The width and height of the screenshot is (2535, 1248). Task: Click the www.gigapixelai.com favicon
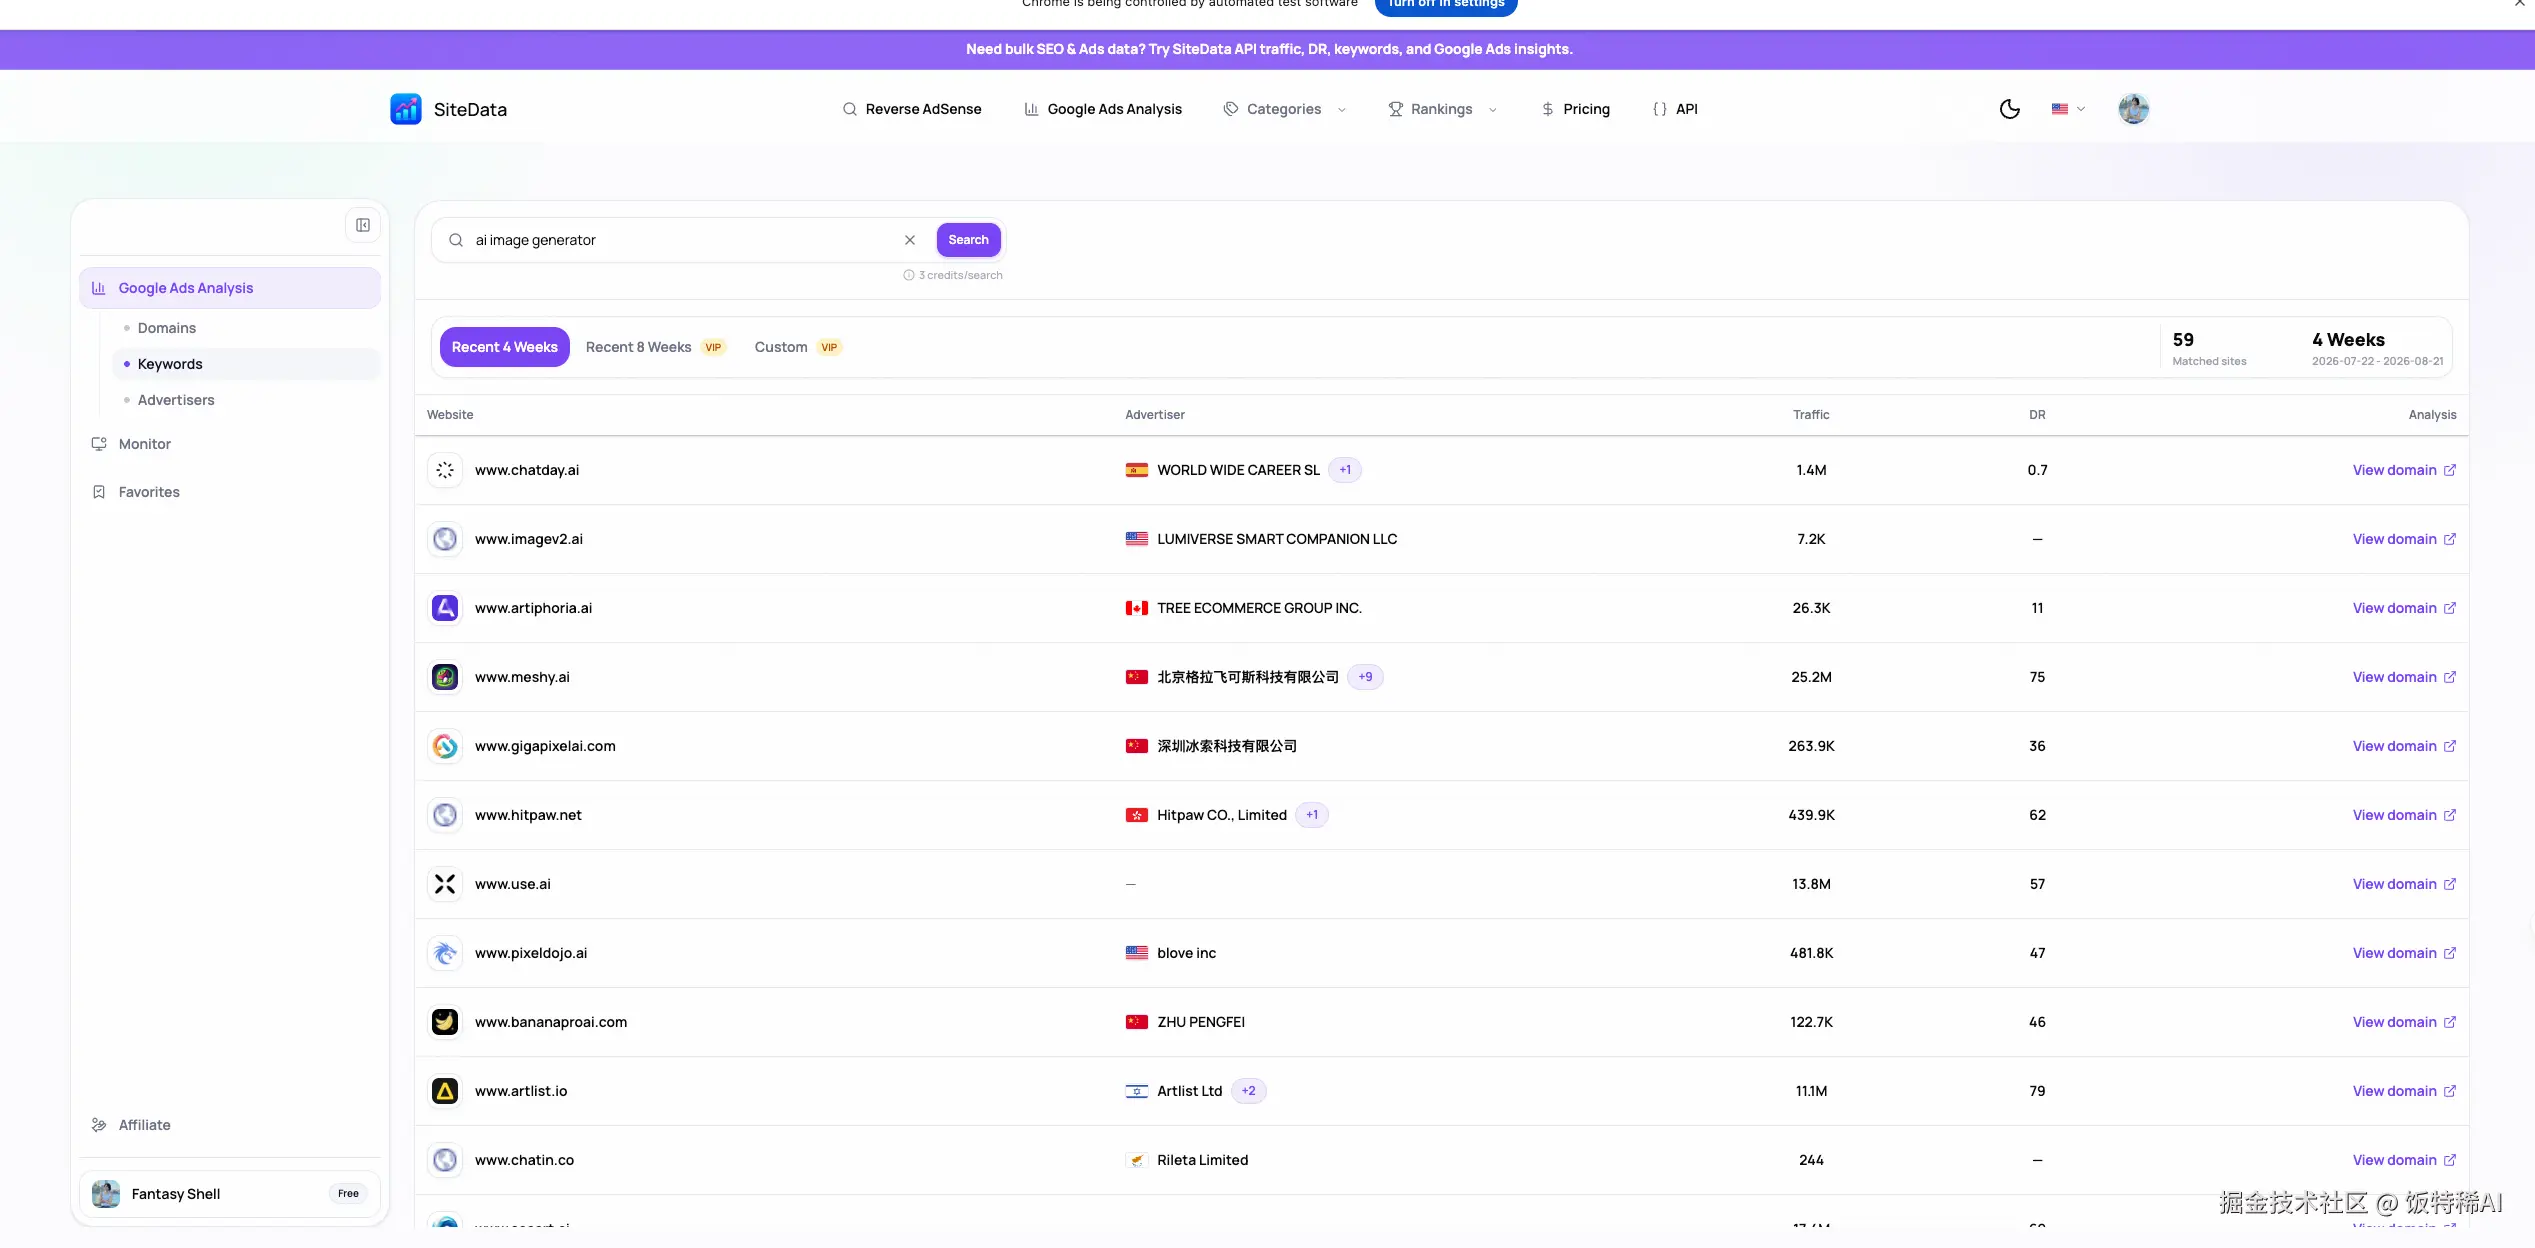[x=445, y=746]
